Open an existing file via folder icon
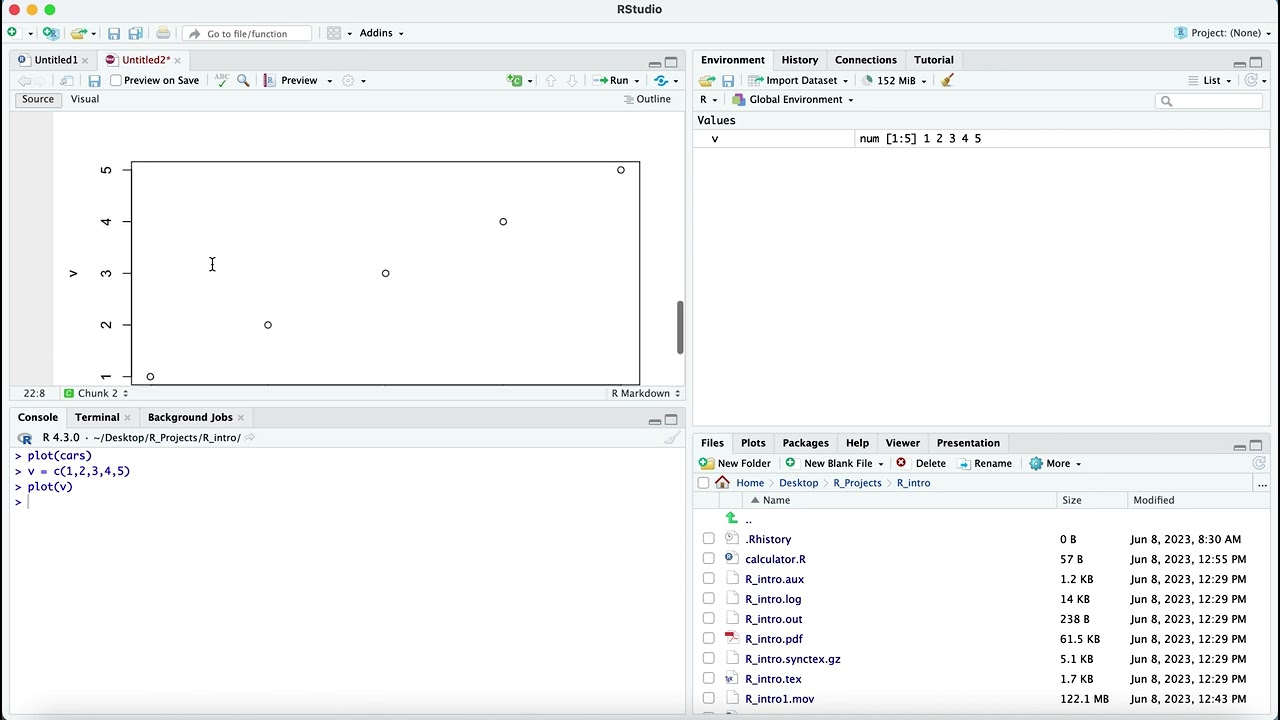The width and height of the screenshot is (1280, 720). click(78, 33)
